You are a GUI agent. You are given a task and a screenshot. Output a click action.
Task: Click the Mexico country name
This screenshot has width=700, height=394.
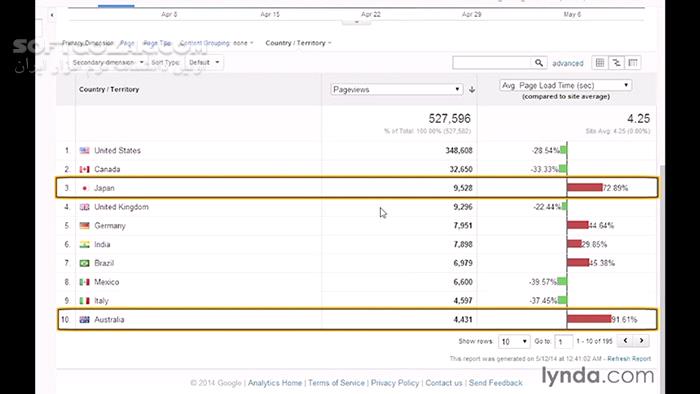(x=107, y=282)
